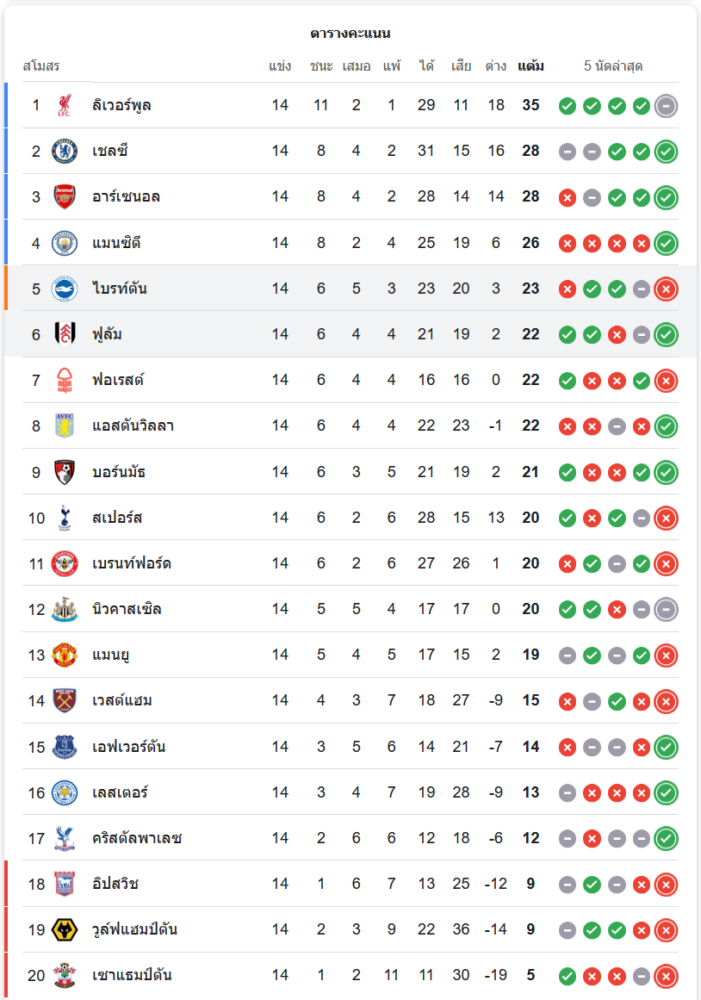
Task: Click the Newcastle club crest icon
Action: [x=64, y=609]
